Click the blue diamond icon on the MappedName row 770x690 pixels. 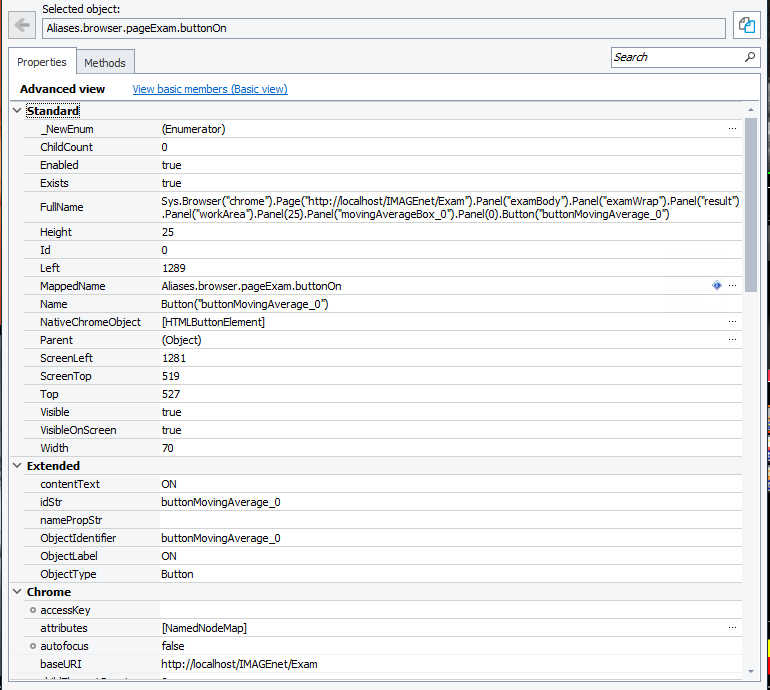pos(717,286)
